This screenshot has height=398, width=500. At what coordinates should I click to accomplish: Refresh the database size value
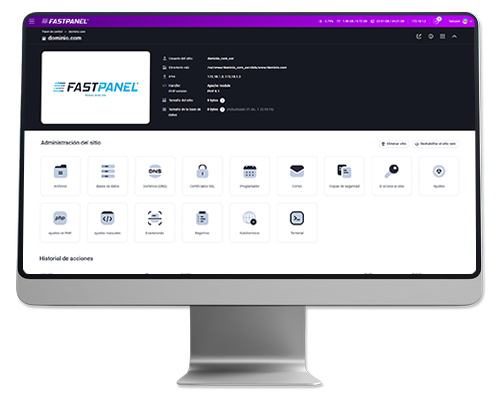[222, 109]
